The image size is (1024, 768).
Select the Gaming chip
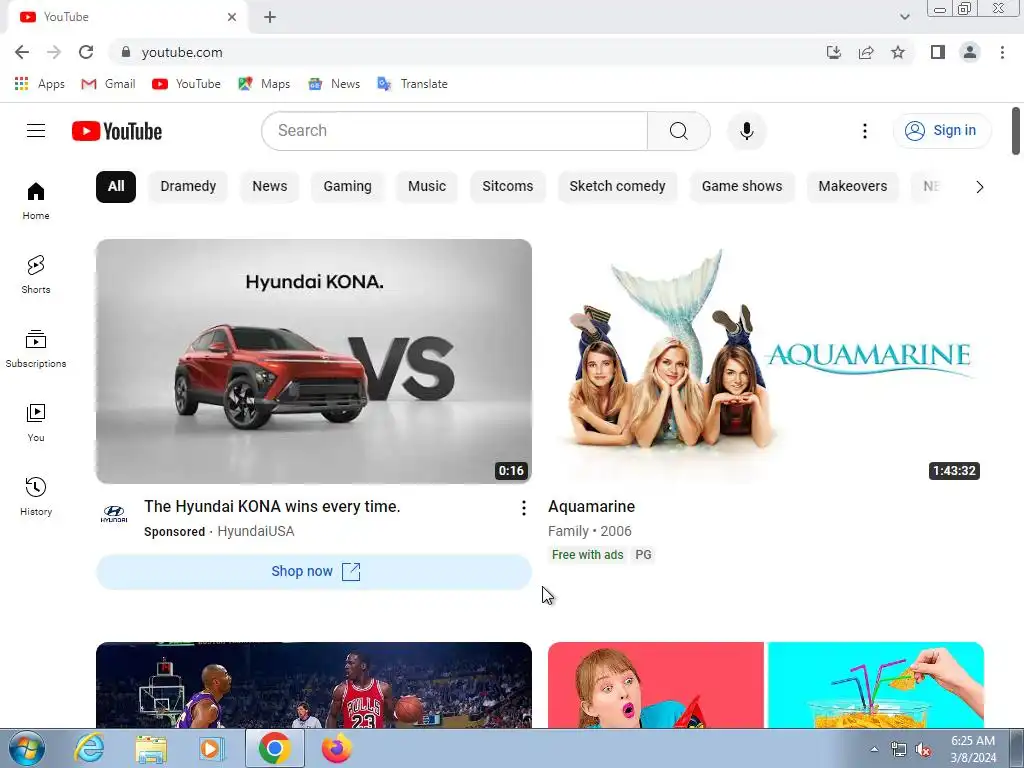pos(347,187)
